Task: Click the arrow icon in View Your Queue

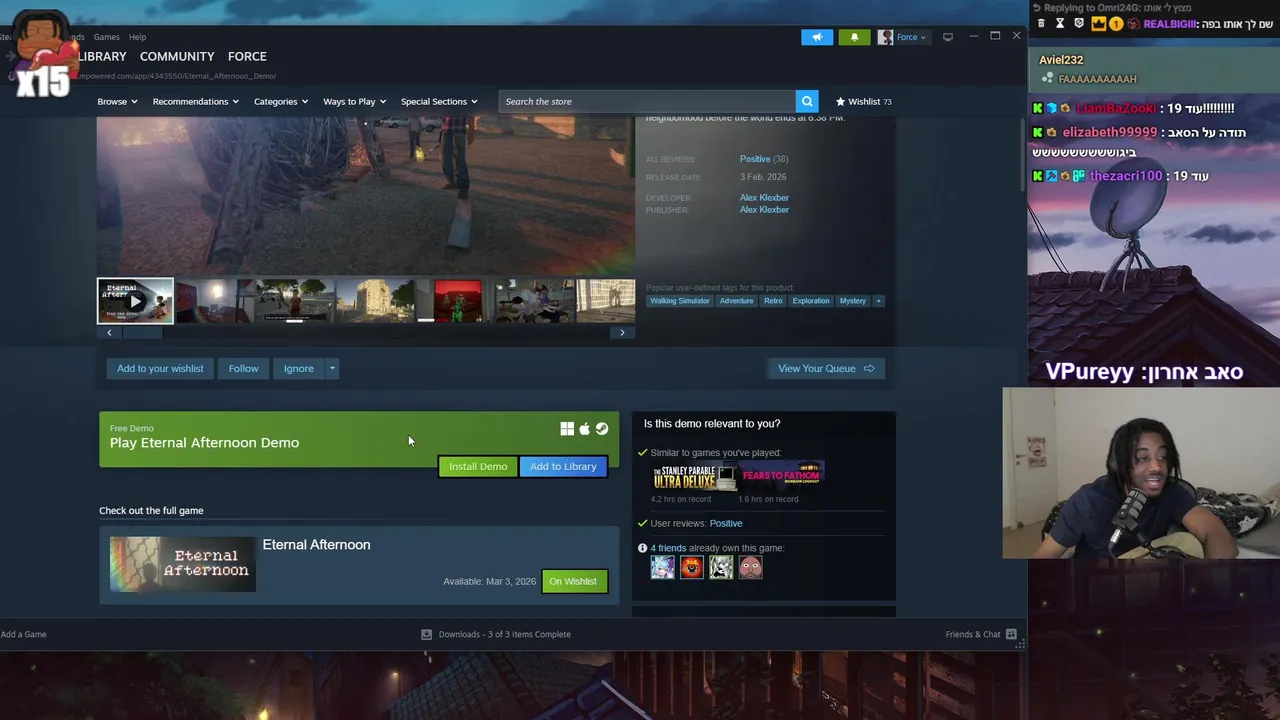Action: (869, 369)
